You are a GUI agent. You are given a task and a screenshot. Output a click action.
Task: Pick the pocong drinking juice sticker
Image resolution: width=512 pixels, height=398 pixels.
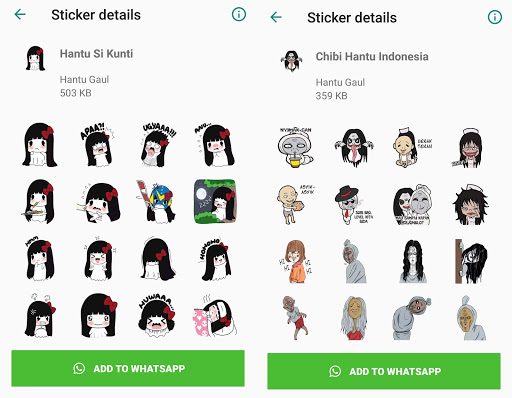(x=295, y=147)
